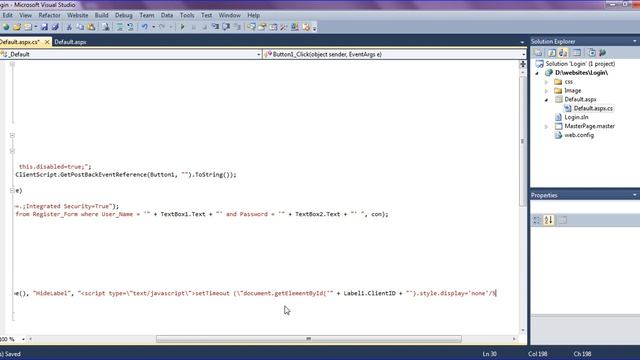Click the Copy Web Site icon in Solution Explorer
The height and width of the screenshot is (360, 640).
point(591,53)
